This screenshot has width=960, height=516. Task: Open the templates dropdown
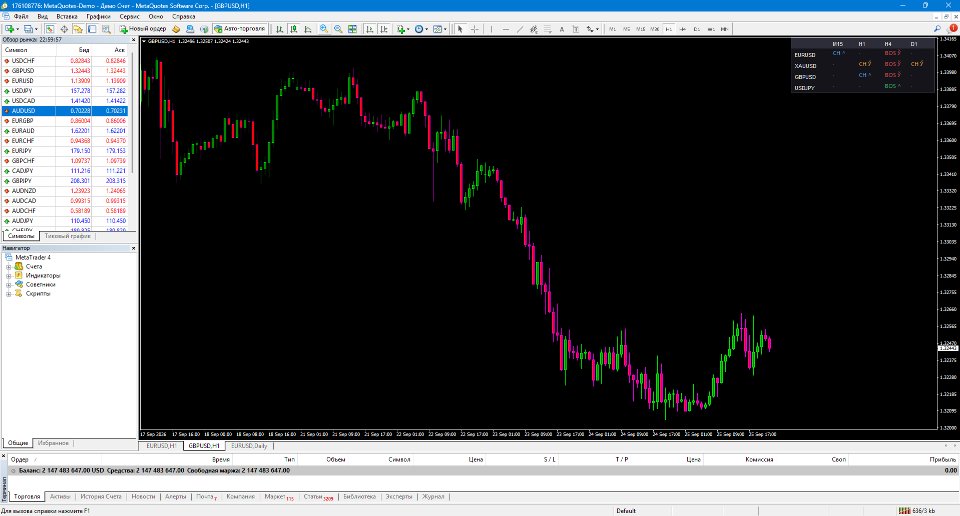point(440,29)
